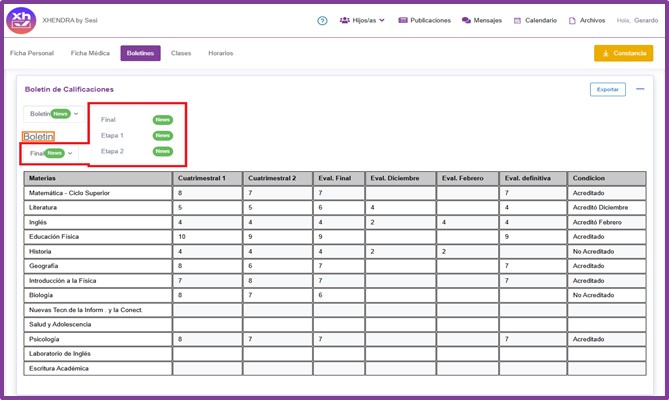Image resolution: width=669 pixels, height=400 pixels.
Task: Expand the Final period dropdown
Action: click(x=51, y=153)
